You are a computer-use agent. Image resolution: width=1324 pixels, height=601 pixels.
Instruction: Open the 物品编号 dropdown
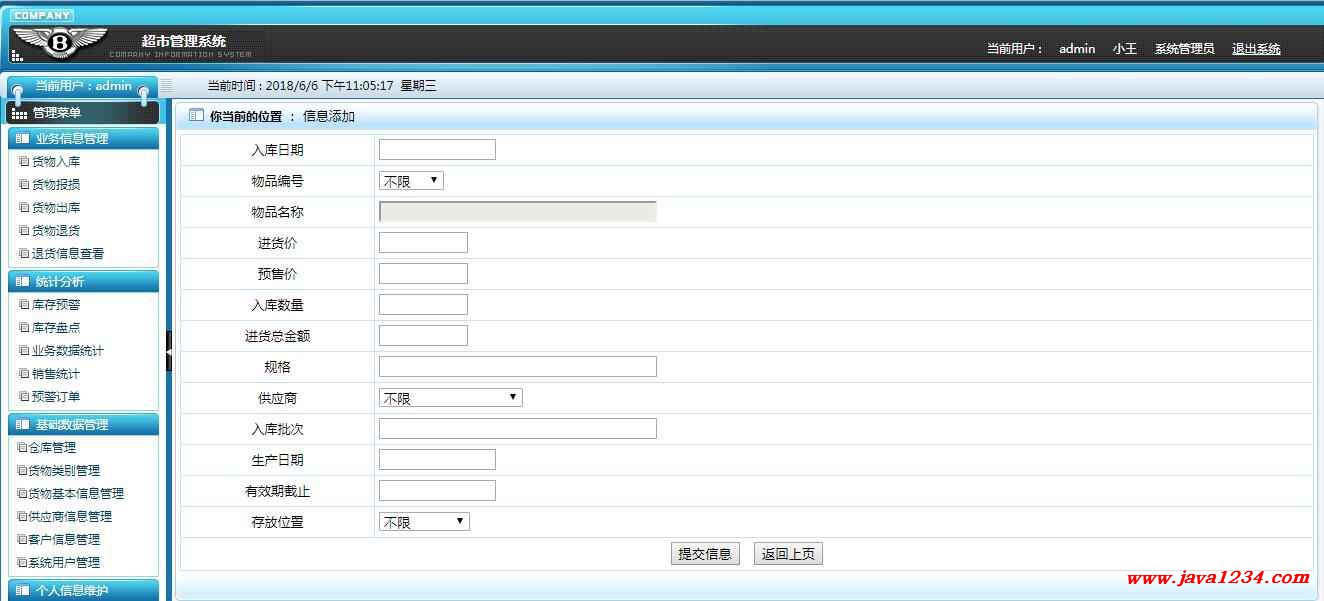click(411, 181)
